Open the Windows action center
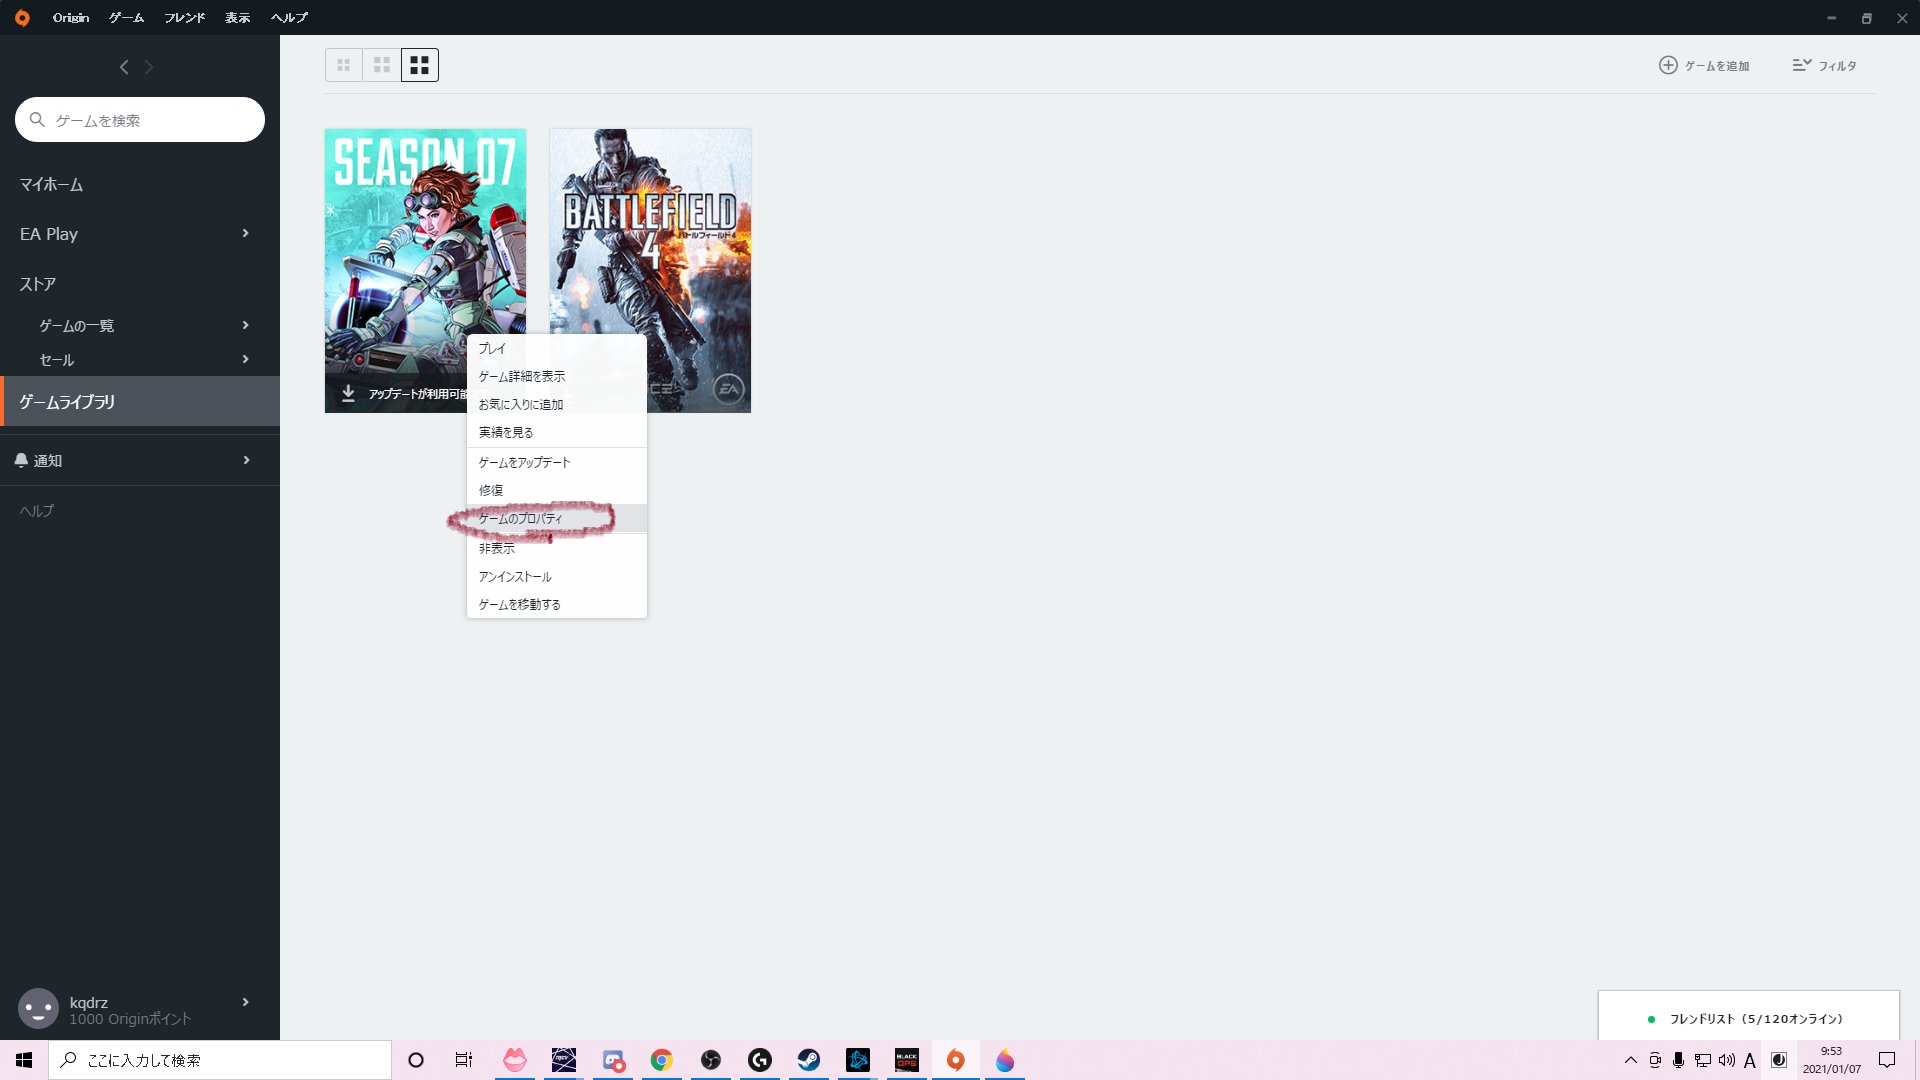The height and width of the screenshot is (1080, 1920). pyautogui.click(x=1887, y=1060)
